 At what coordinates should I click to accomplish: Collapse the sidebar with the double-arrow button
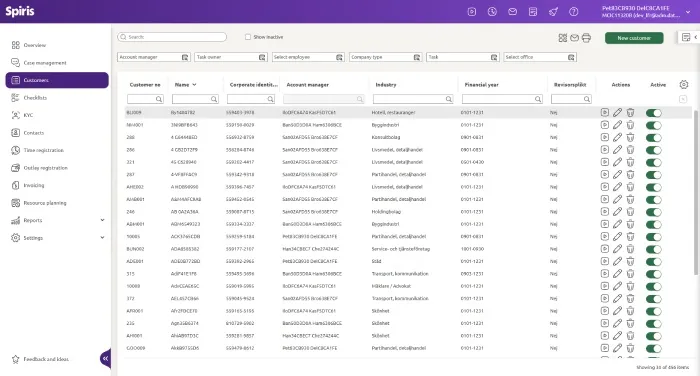pos(105,358)
